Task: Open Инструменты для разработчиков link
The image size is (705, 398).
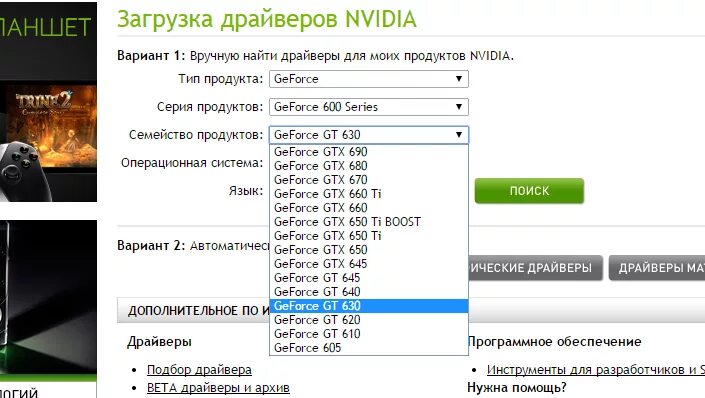Action: pos(596,370)
